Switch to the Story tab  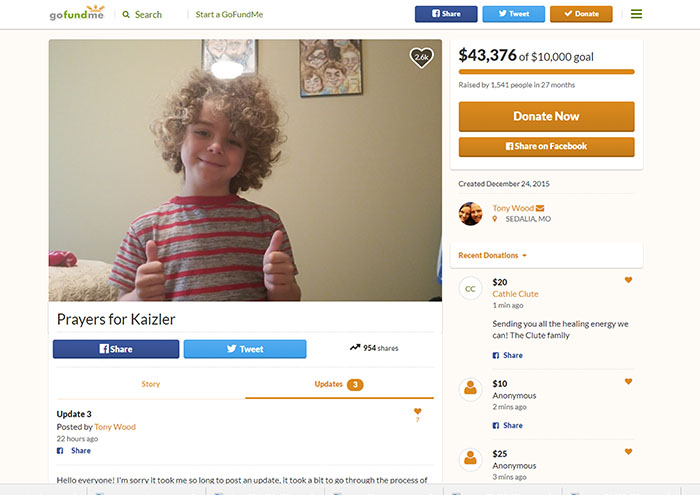pos(150,384)
